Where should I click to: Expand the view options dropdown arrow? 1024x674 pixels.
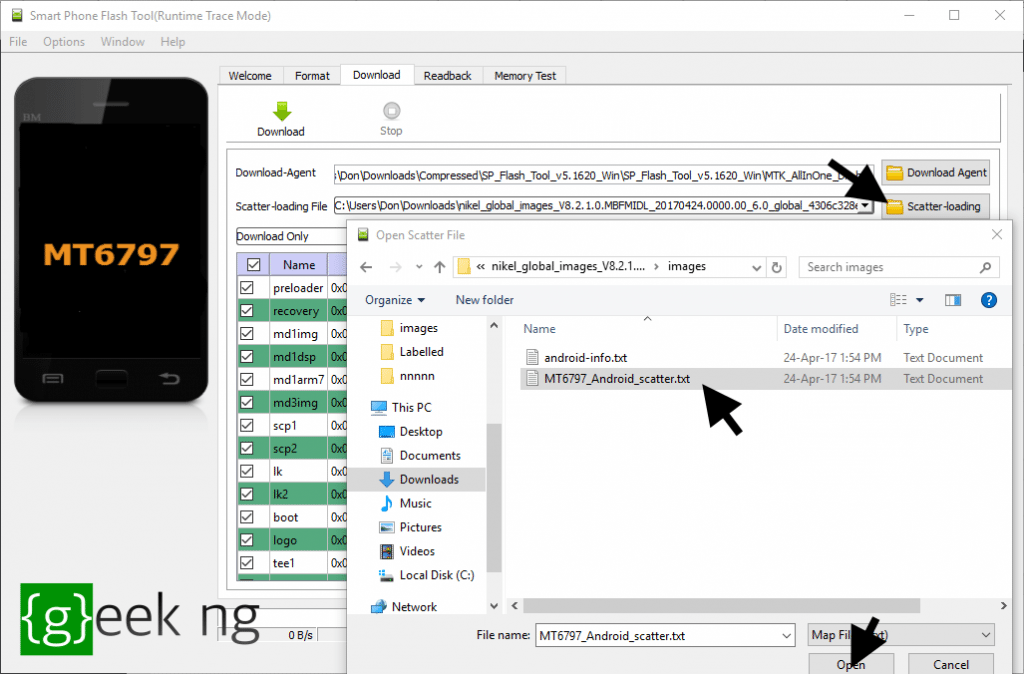[x=920, y=300]
